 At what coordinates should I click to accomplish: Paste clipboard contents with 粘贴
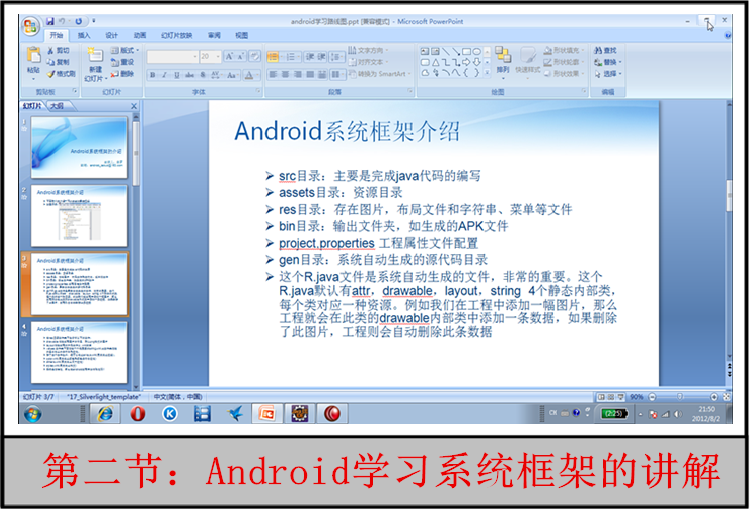(x=33, y=62)
